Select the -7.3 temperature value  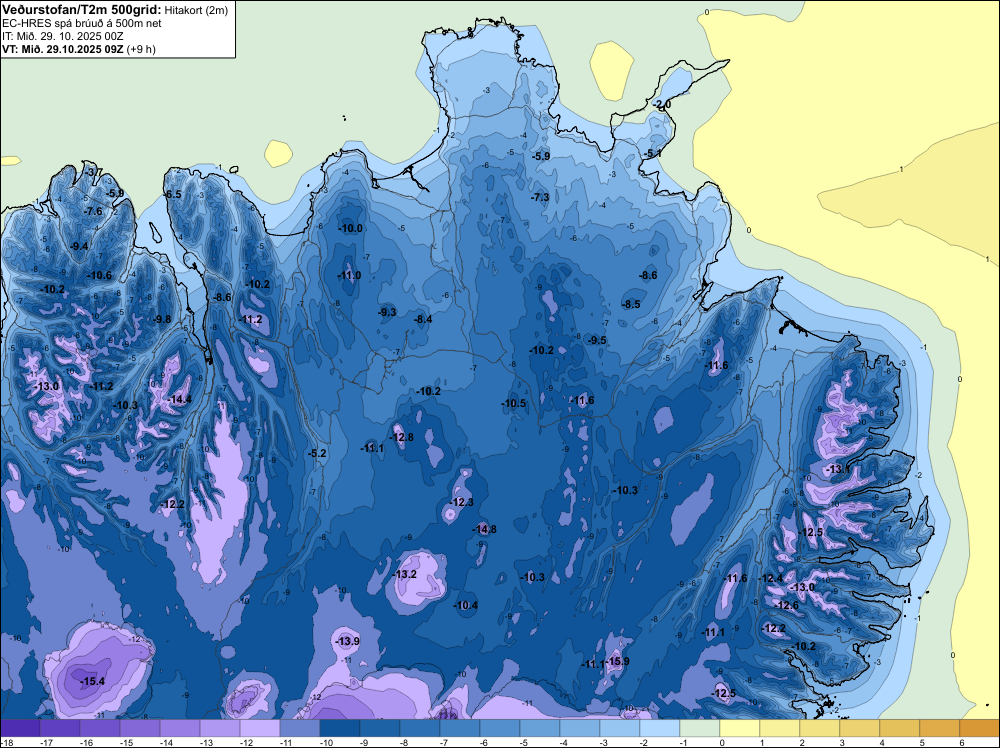coord(540,198)
